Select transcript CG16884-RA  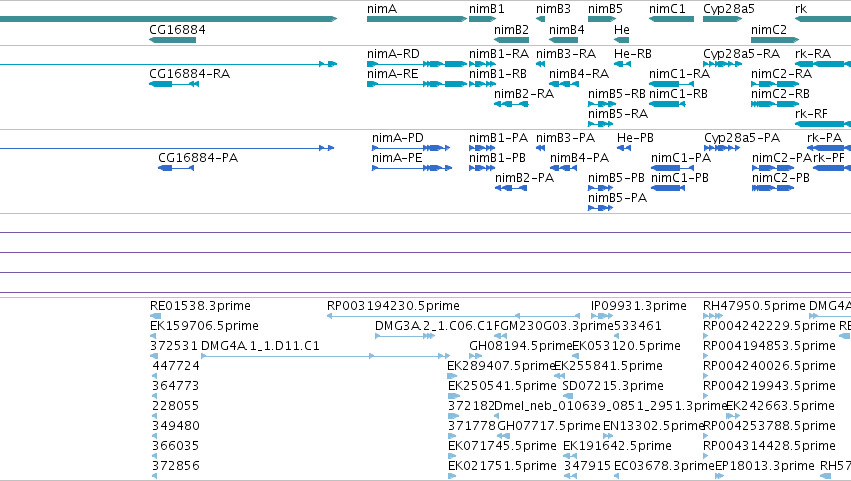(174, 84)
